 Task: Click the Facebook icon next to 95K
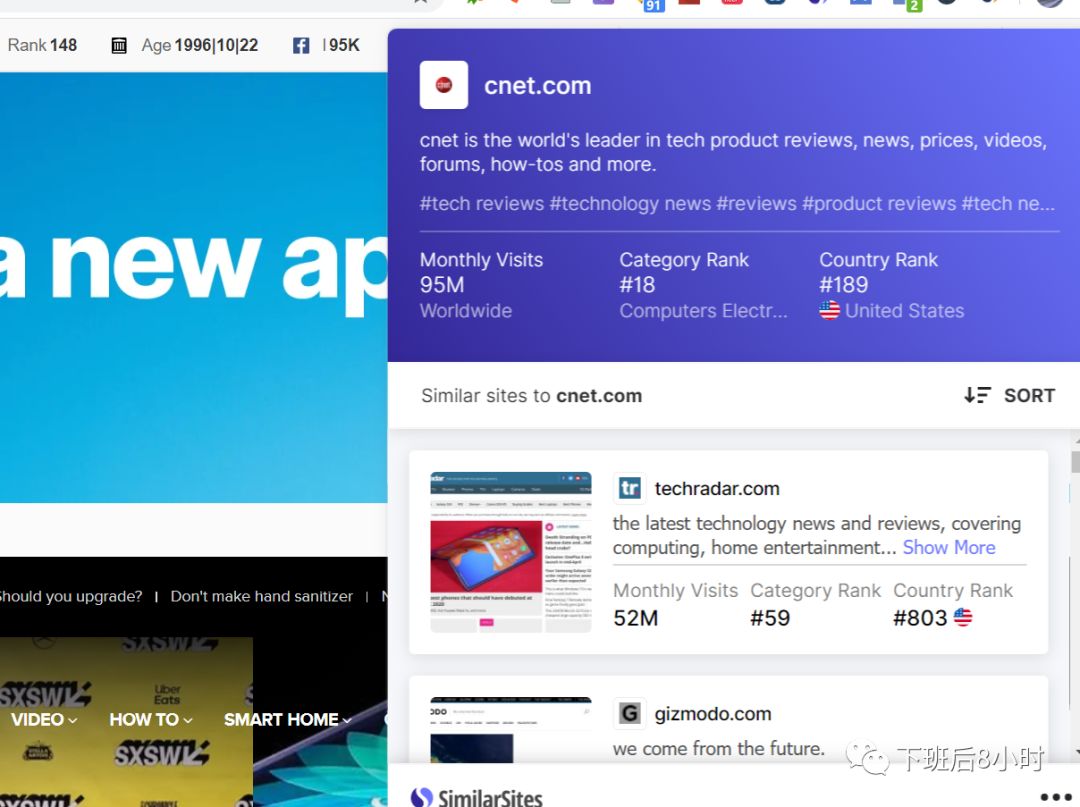tap(301, 46)
